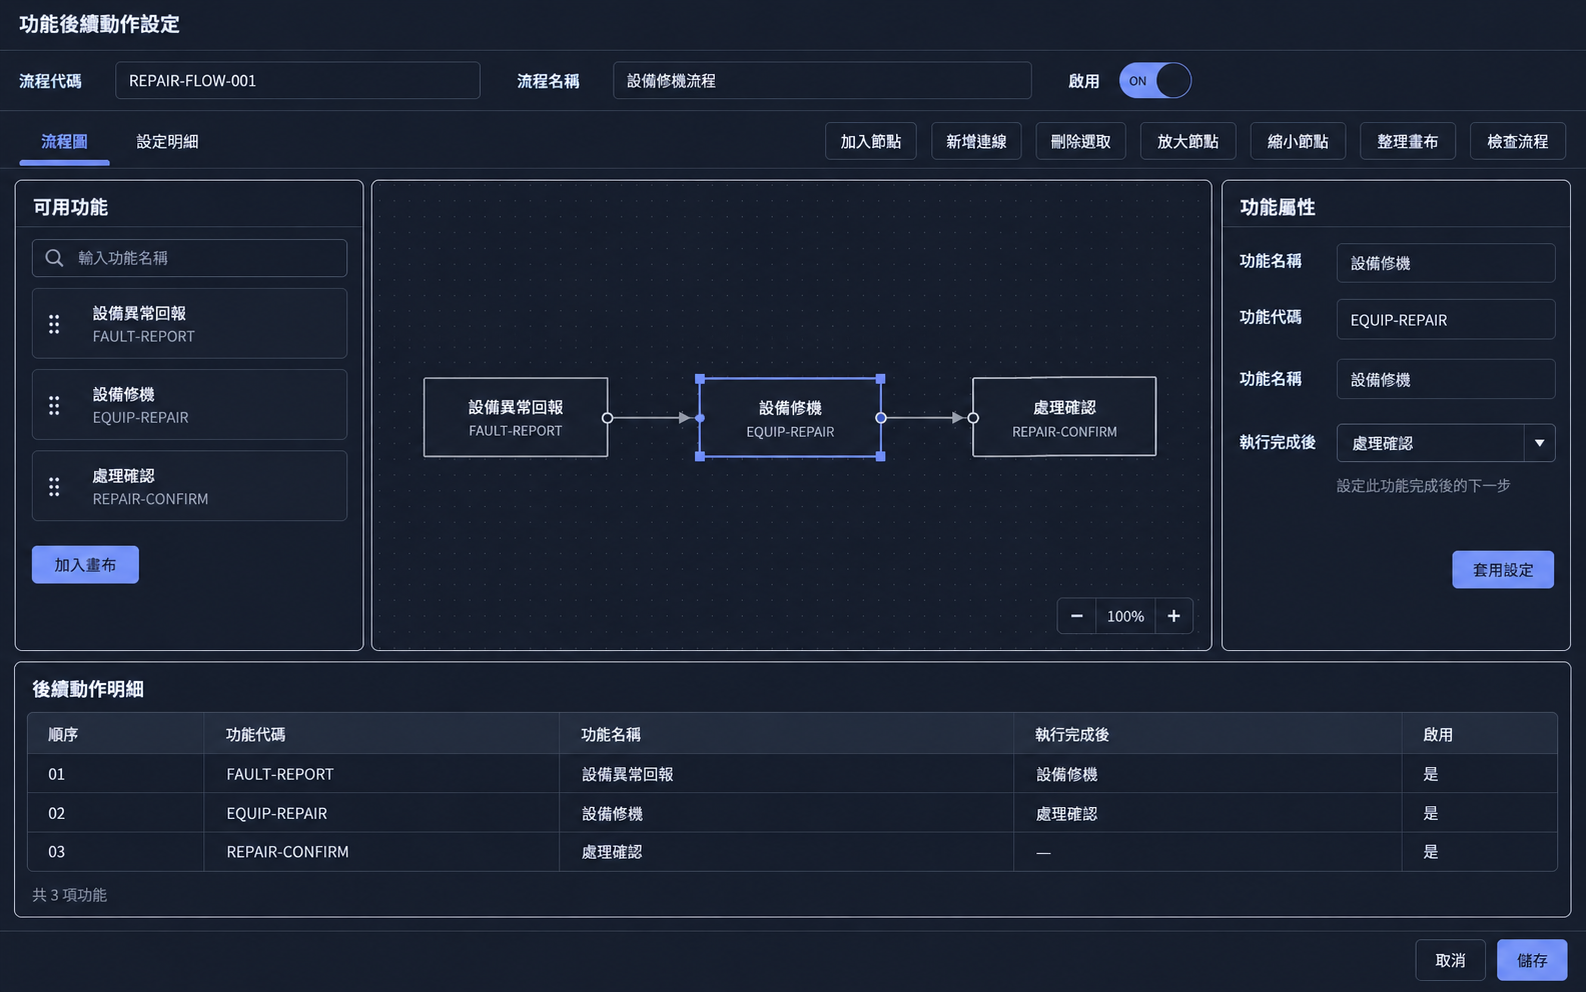Toggle the 啟用 ON switch off

[1155, 81]
